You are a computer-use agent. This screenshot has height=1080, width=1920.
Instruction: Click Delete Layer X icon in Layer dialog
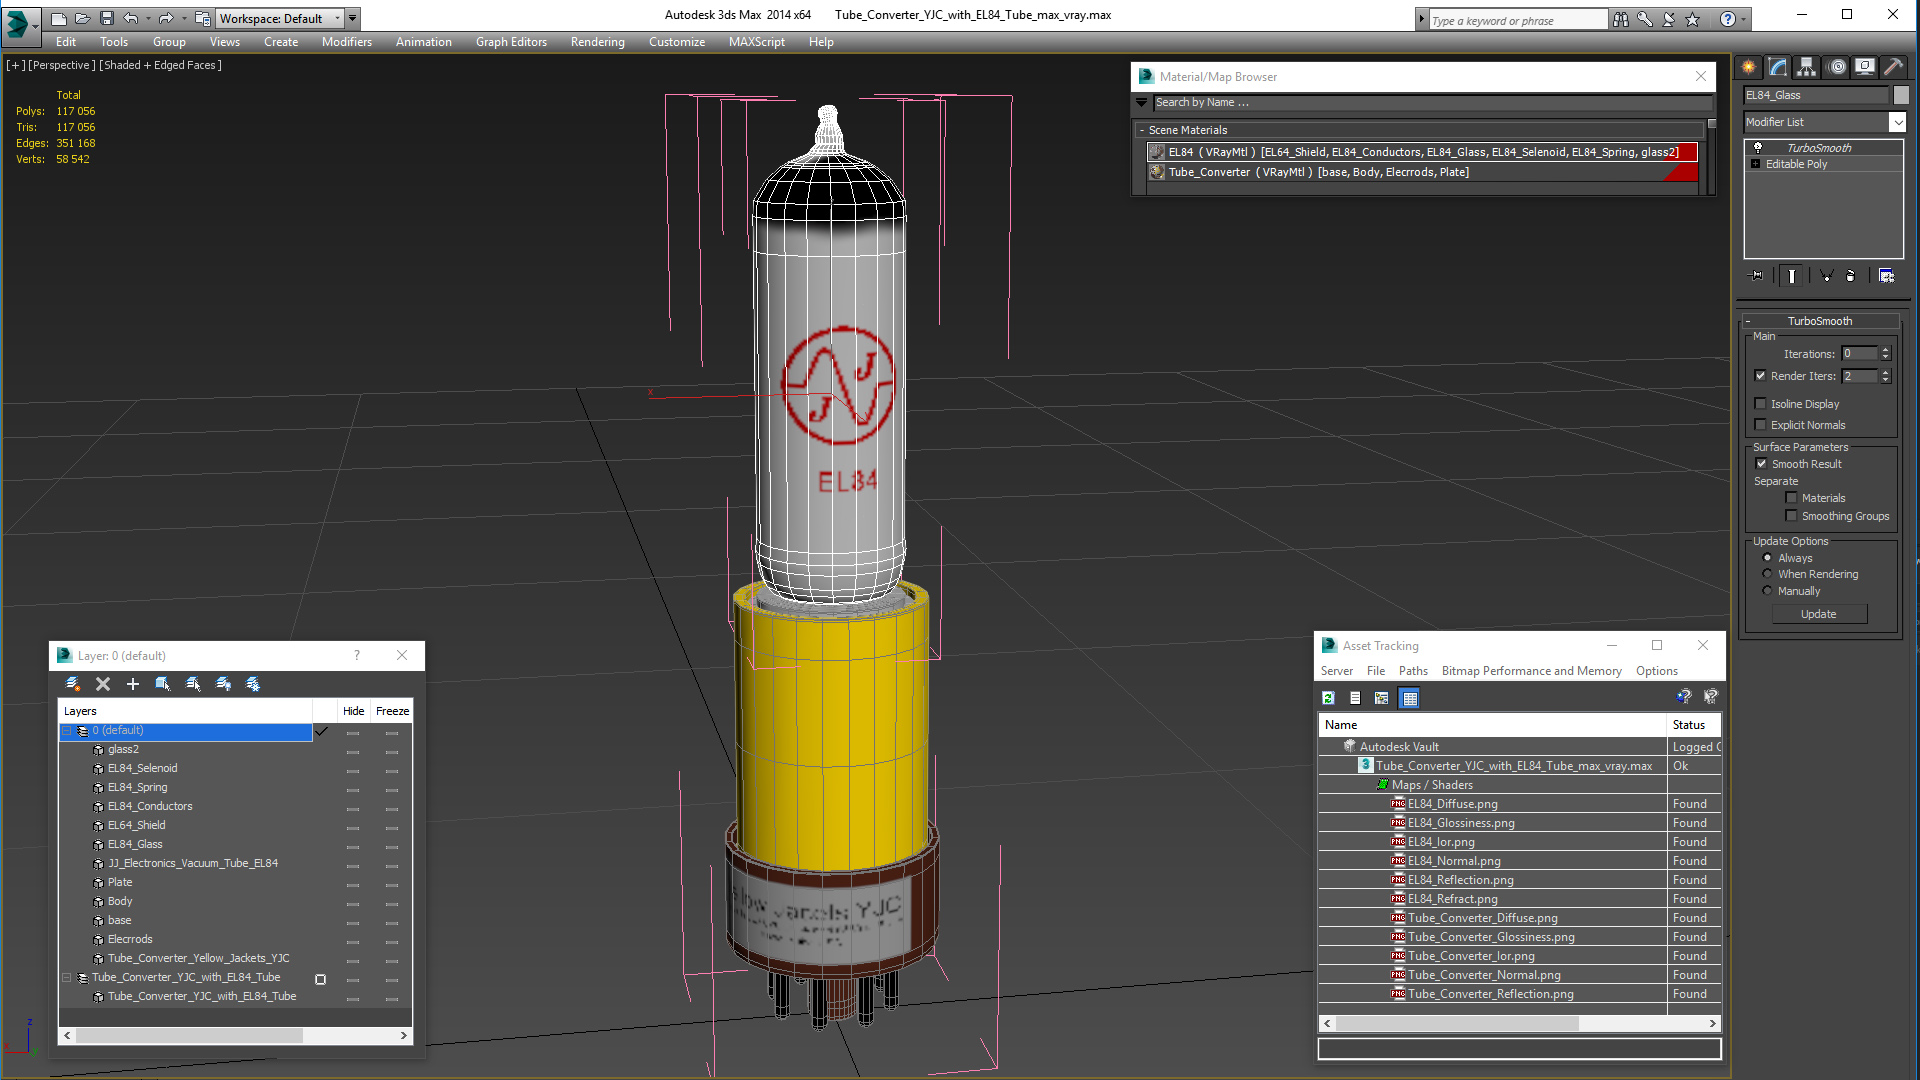point(102,684)
